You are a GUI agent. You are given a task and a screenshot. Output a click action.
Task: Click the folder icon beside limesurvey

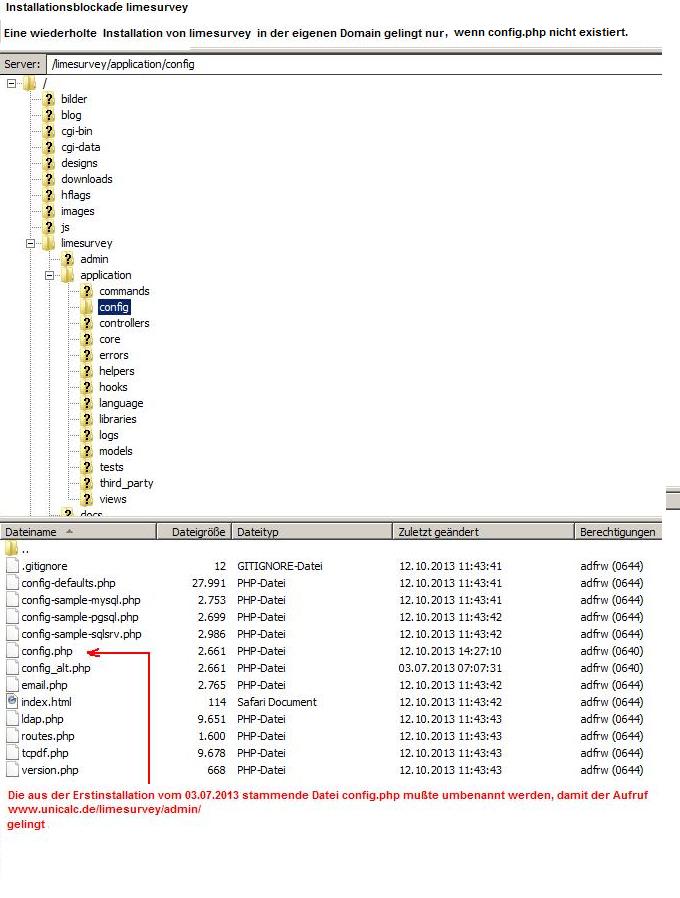coord(49,243)
